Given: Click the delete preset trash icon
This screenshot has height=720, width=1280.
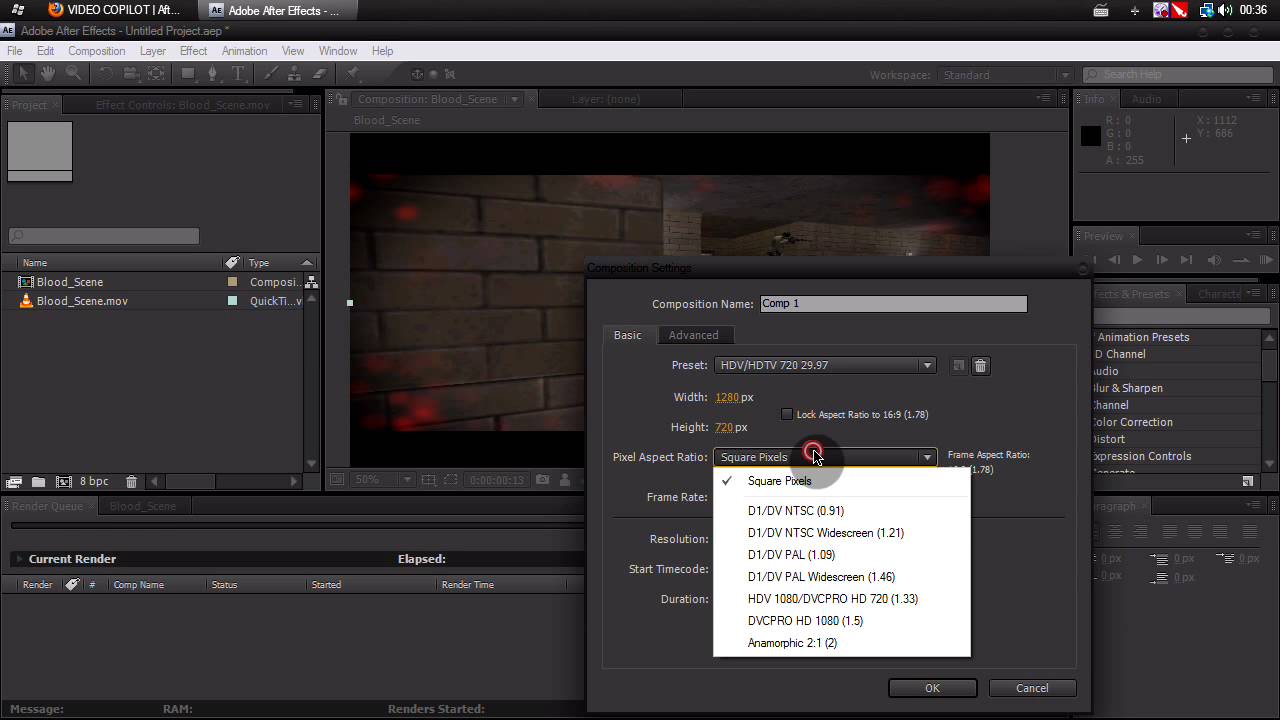Looking at the screenshot, I should tap(980, 366).
